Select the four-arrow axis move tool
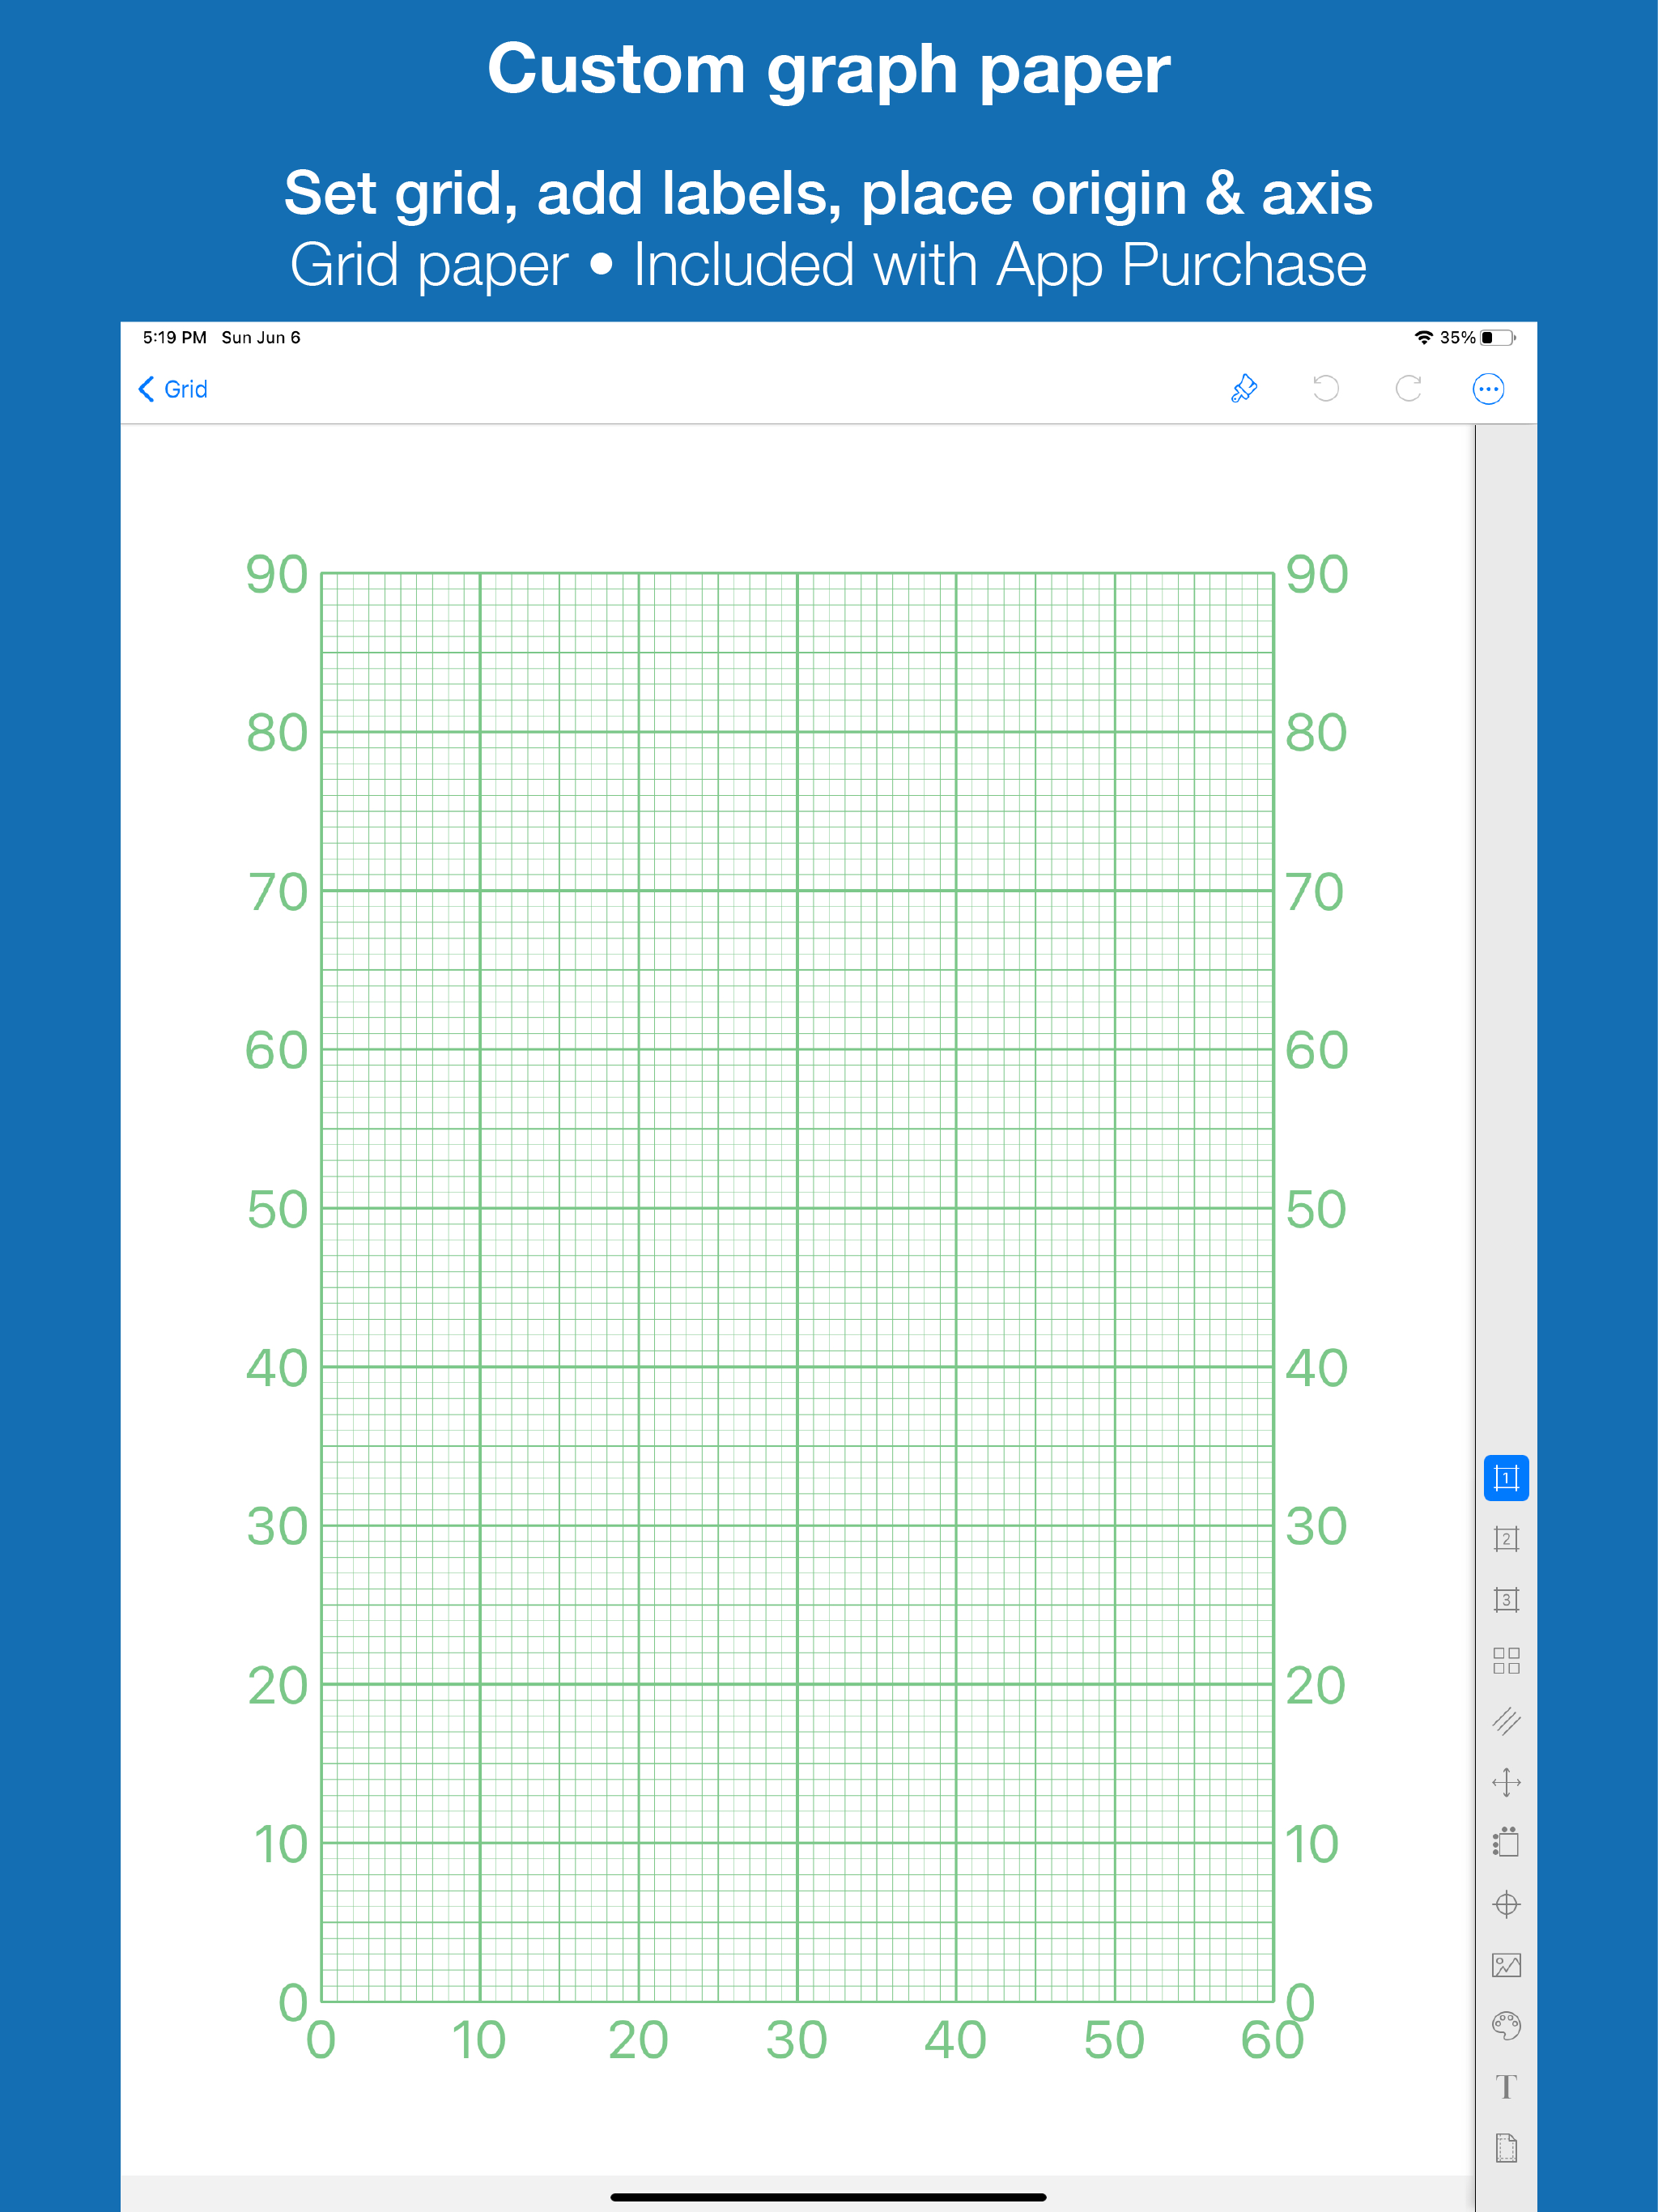 click(x=1505, y=1782)
